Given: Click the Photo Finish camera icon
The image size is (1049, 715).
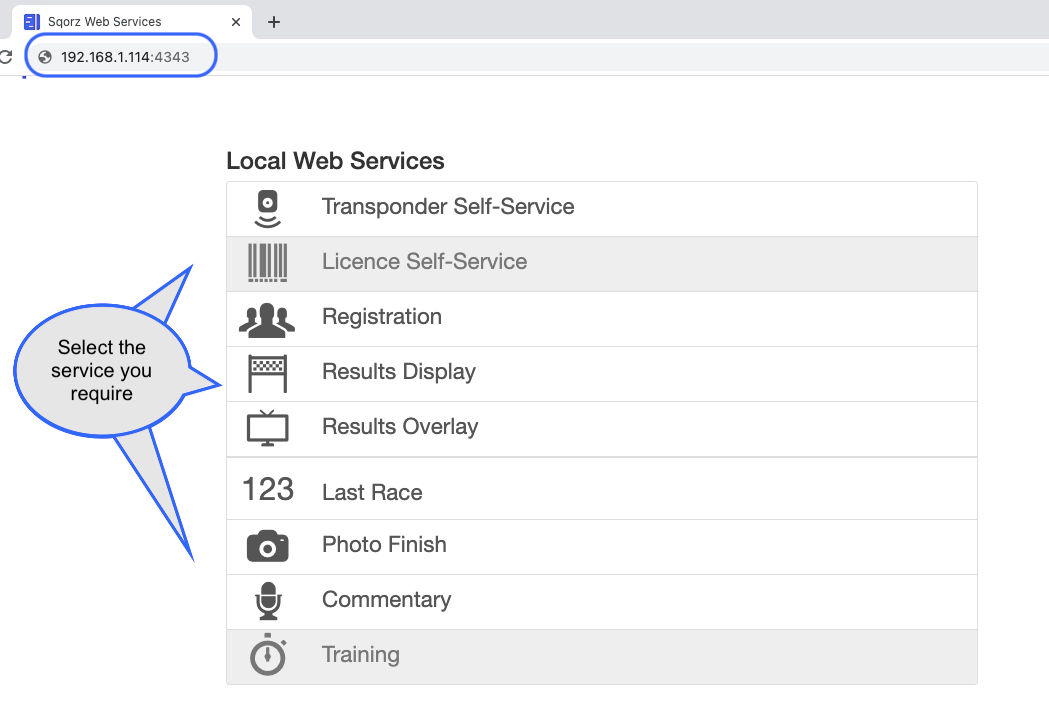Looking at the screenshot, I should (268, 546).
